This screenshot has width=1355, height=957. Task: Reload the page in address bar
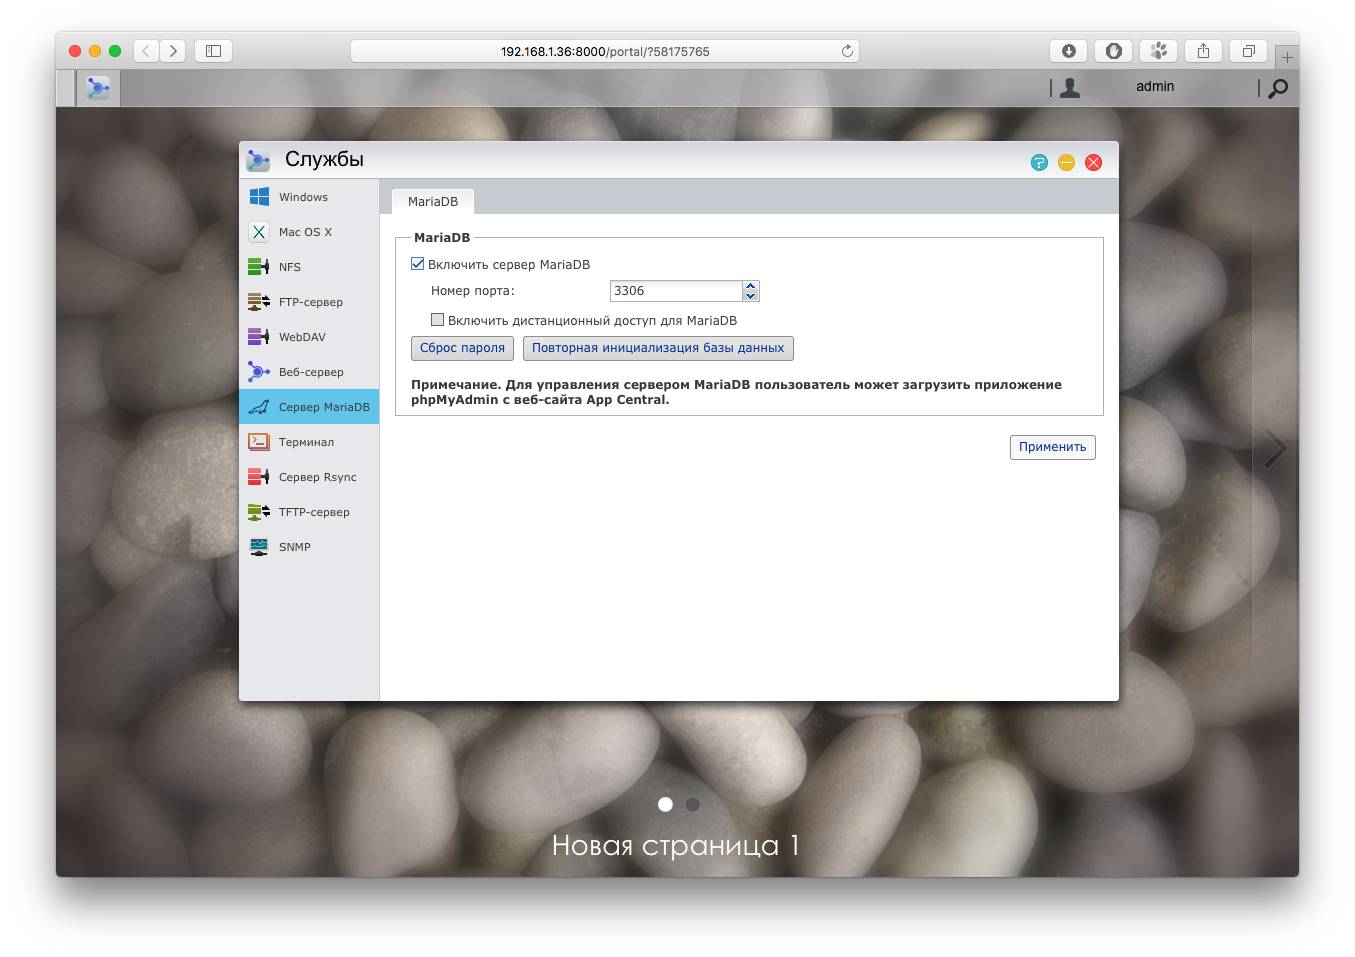point(847,51)
